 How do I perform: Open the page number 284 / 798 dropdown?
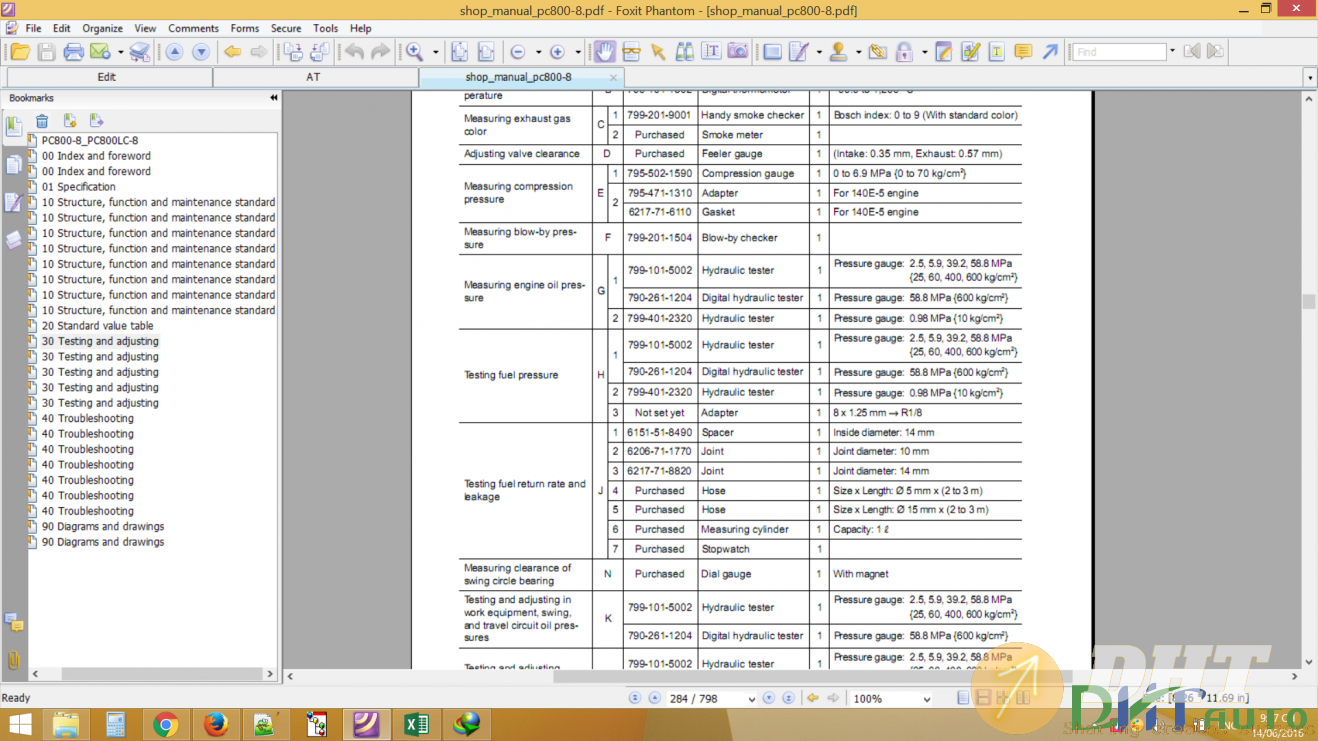[750, 699]
